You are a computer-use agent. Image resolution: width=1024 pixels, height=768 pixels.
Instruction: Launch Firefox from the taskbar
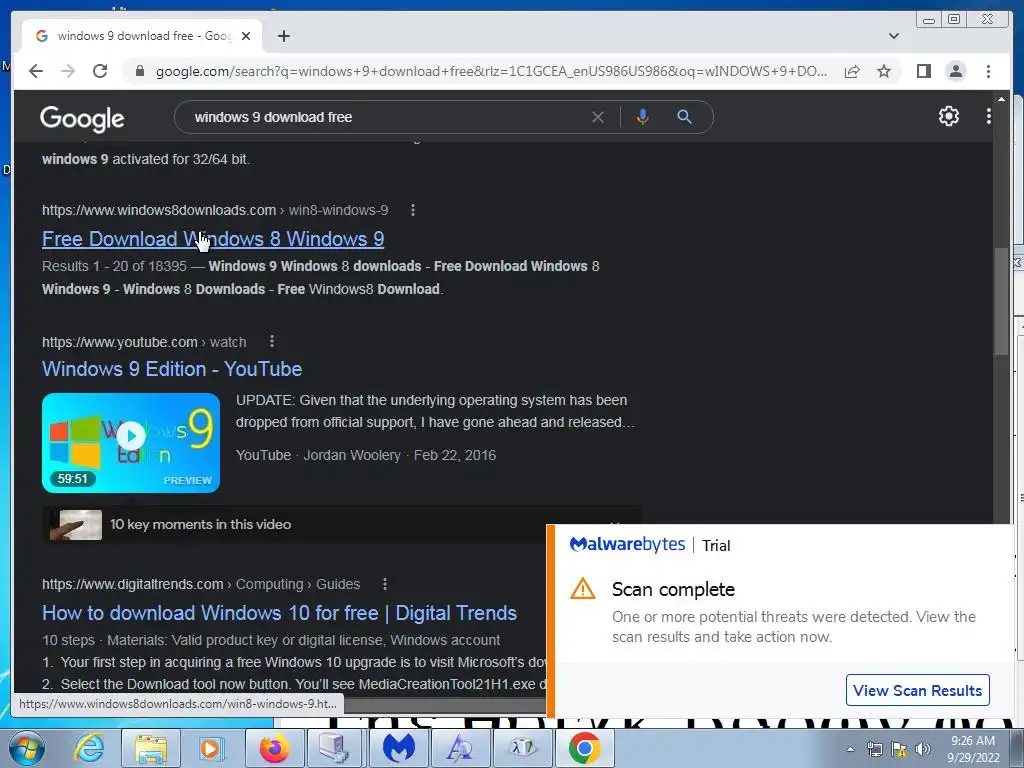[274, 748]
